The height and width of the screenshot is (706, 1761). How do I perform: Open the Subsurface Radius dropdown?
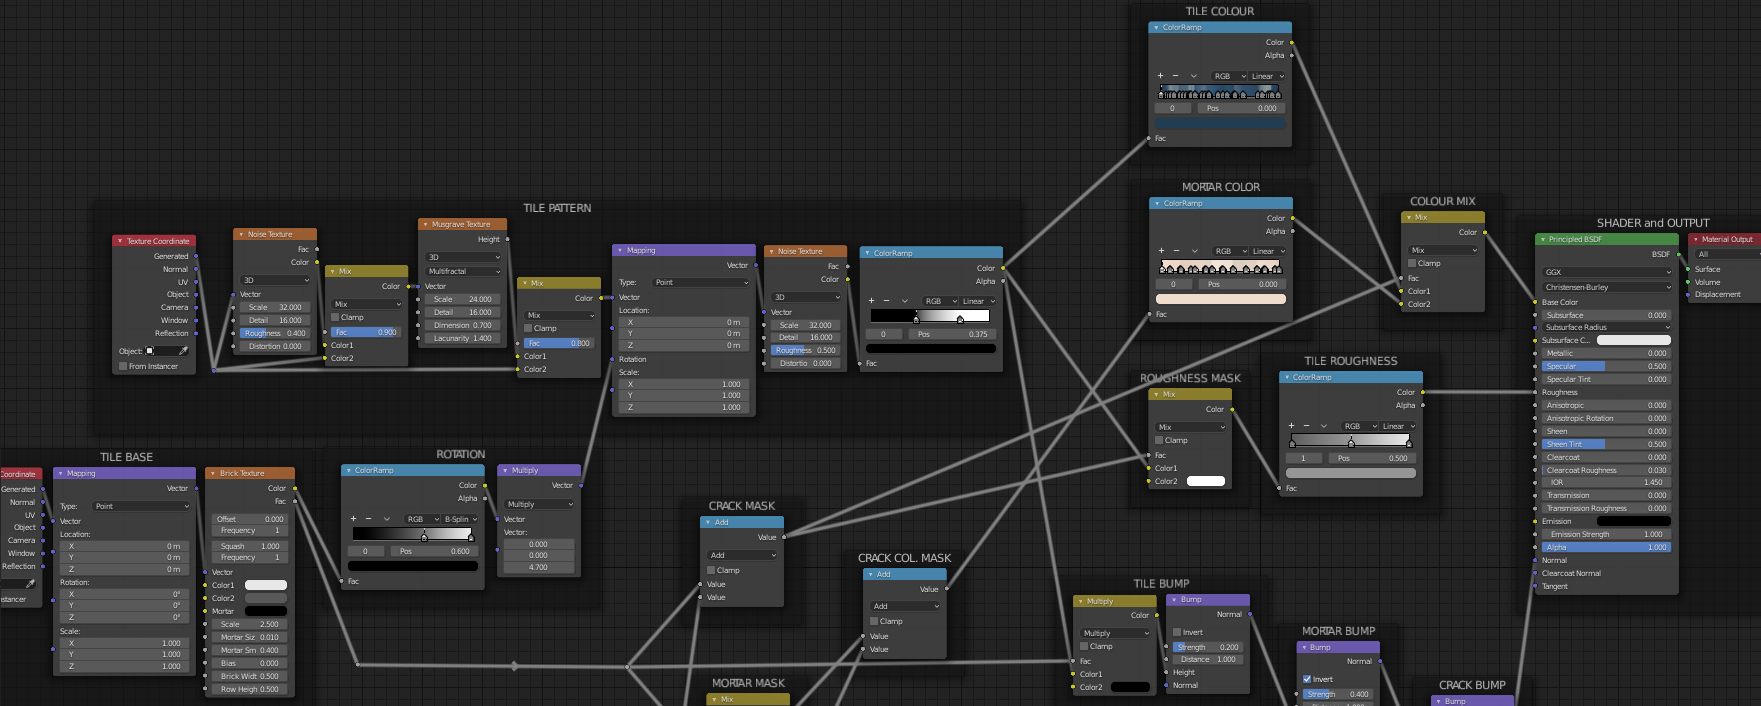pyautogui.click(x=1606, y=327)
